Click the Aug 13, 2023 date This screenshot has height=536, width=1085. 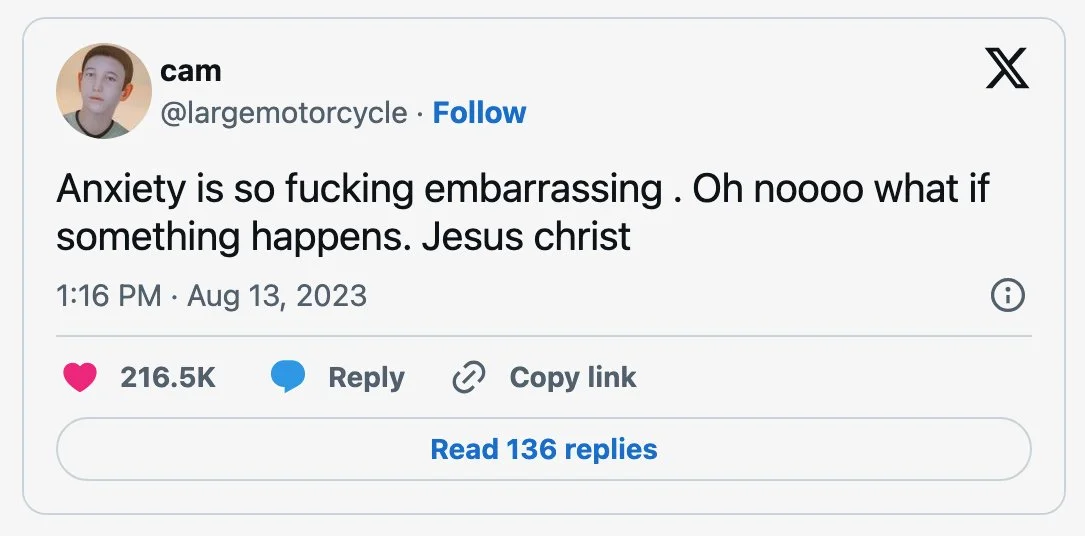click(x=277, y=296)
